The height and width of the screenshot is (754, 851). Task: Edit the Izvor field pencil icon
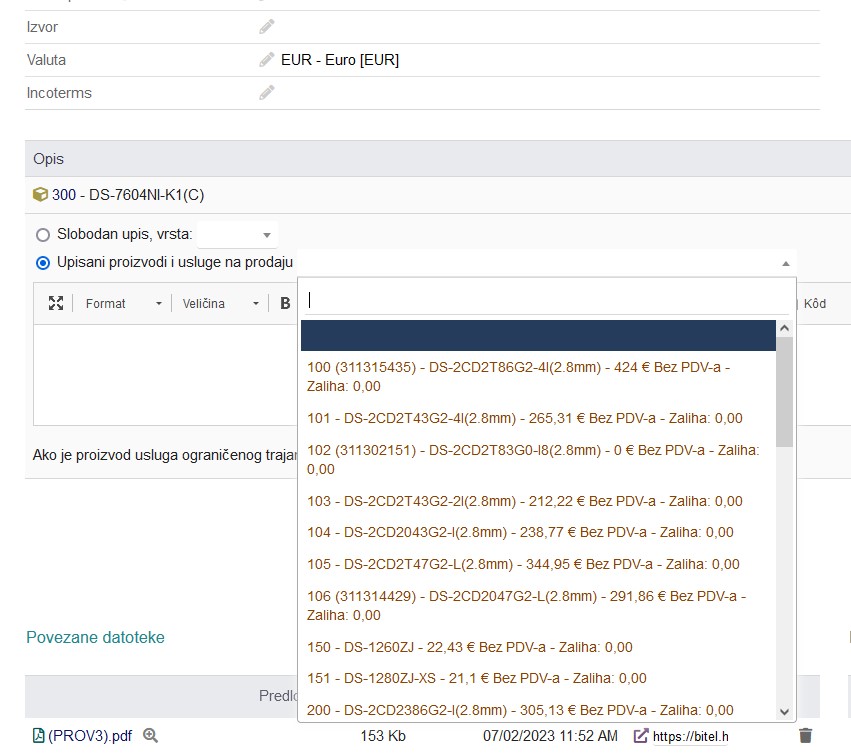coord(266,27)
